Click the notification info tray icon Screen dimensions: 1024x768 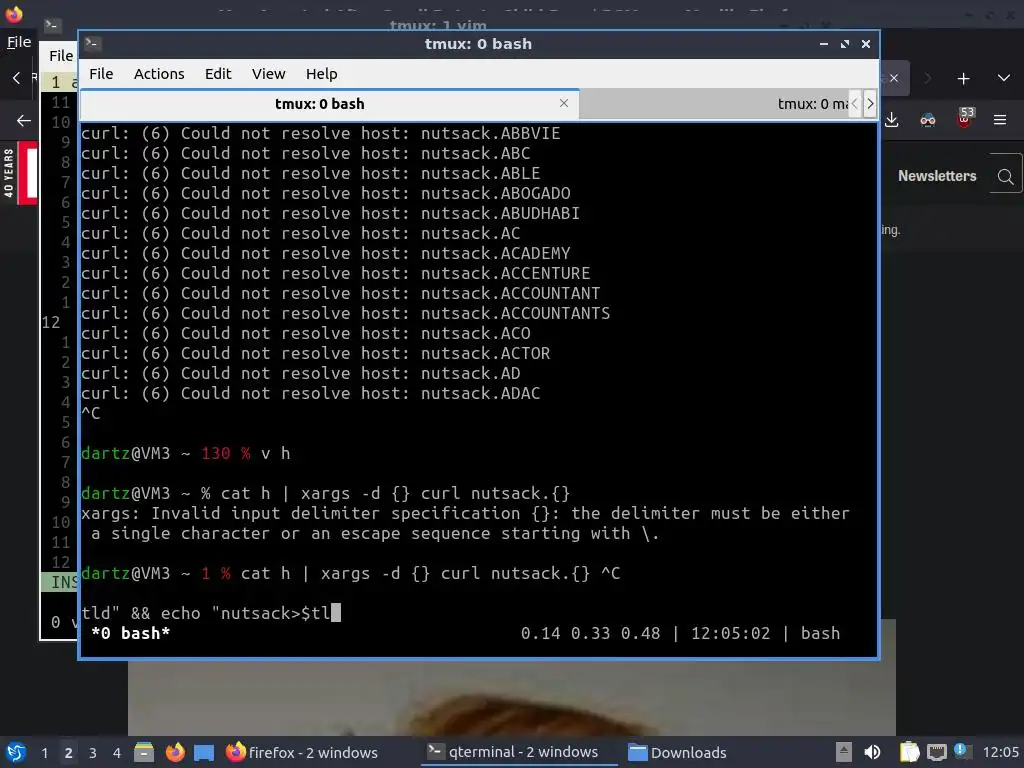961,750
